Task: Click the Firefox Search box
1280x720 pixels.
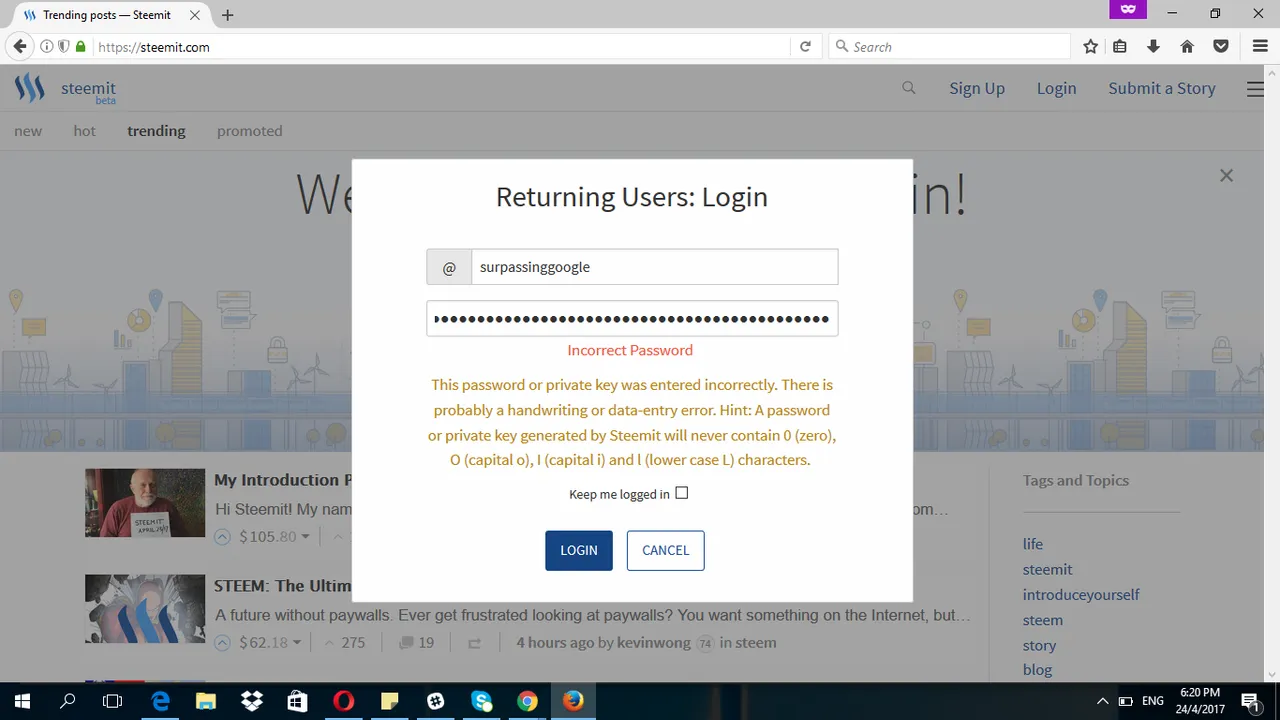Action: pyautogui.click(x=950, y=47)
